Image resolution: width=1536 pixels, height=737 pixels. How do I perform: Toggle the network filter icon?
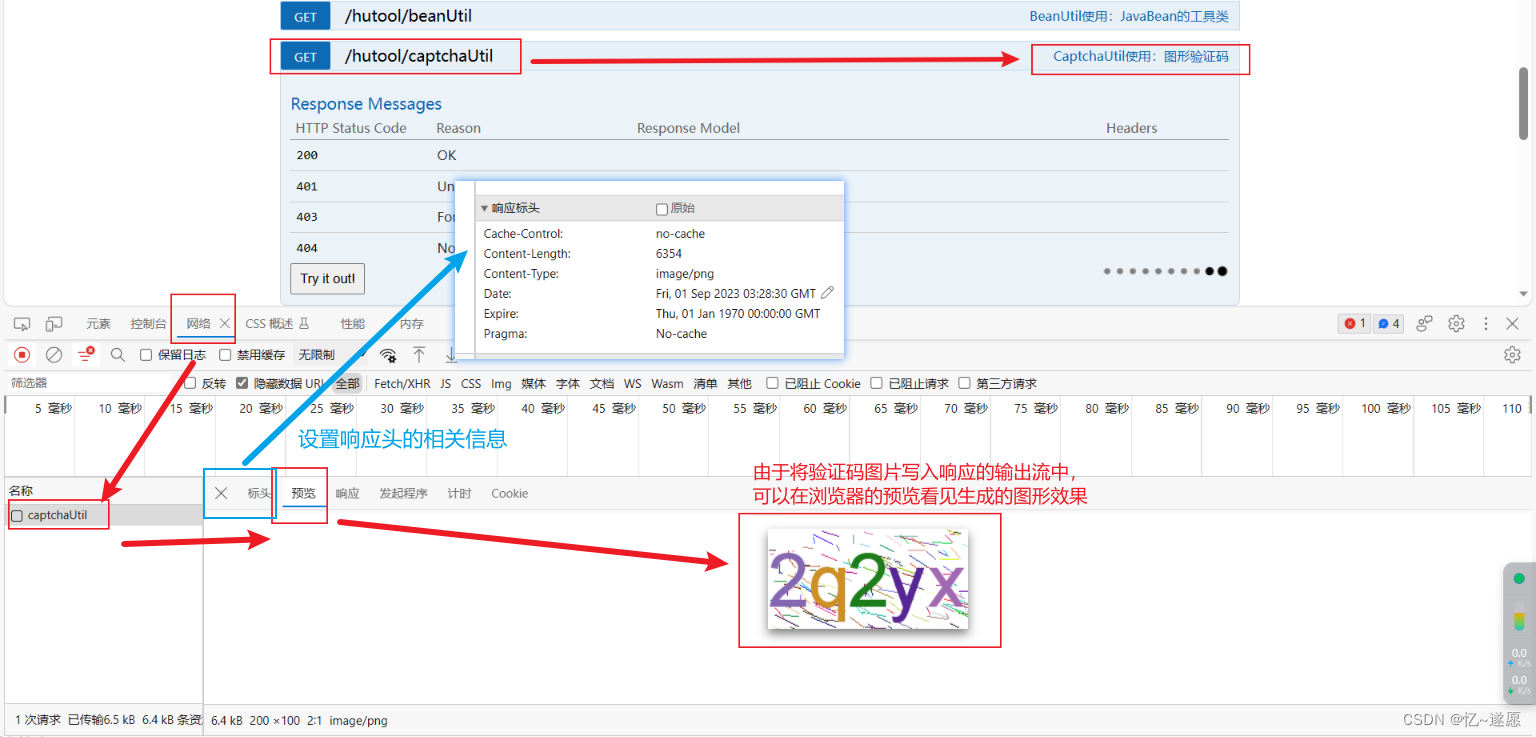87,354
